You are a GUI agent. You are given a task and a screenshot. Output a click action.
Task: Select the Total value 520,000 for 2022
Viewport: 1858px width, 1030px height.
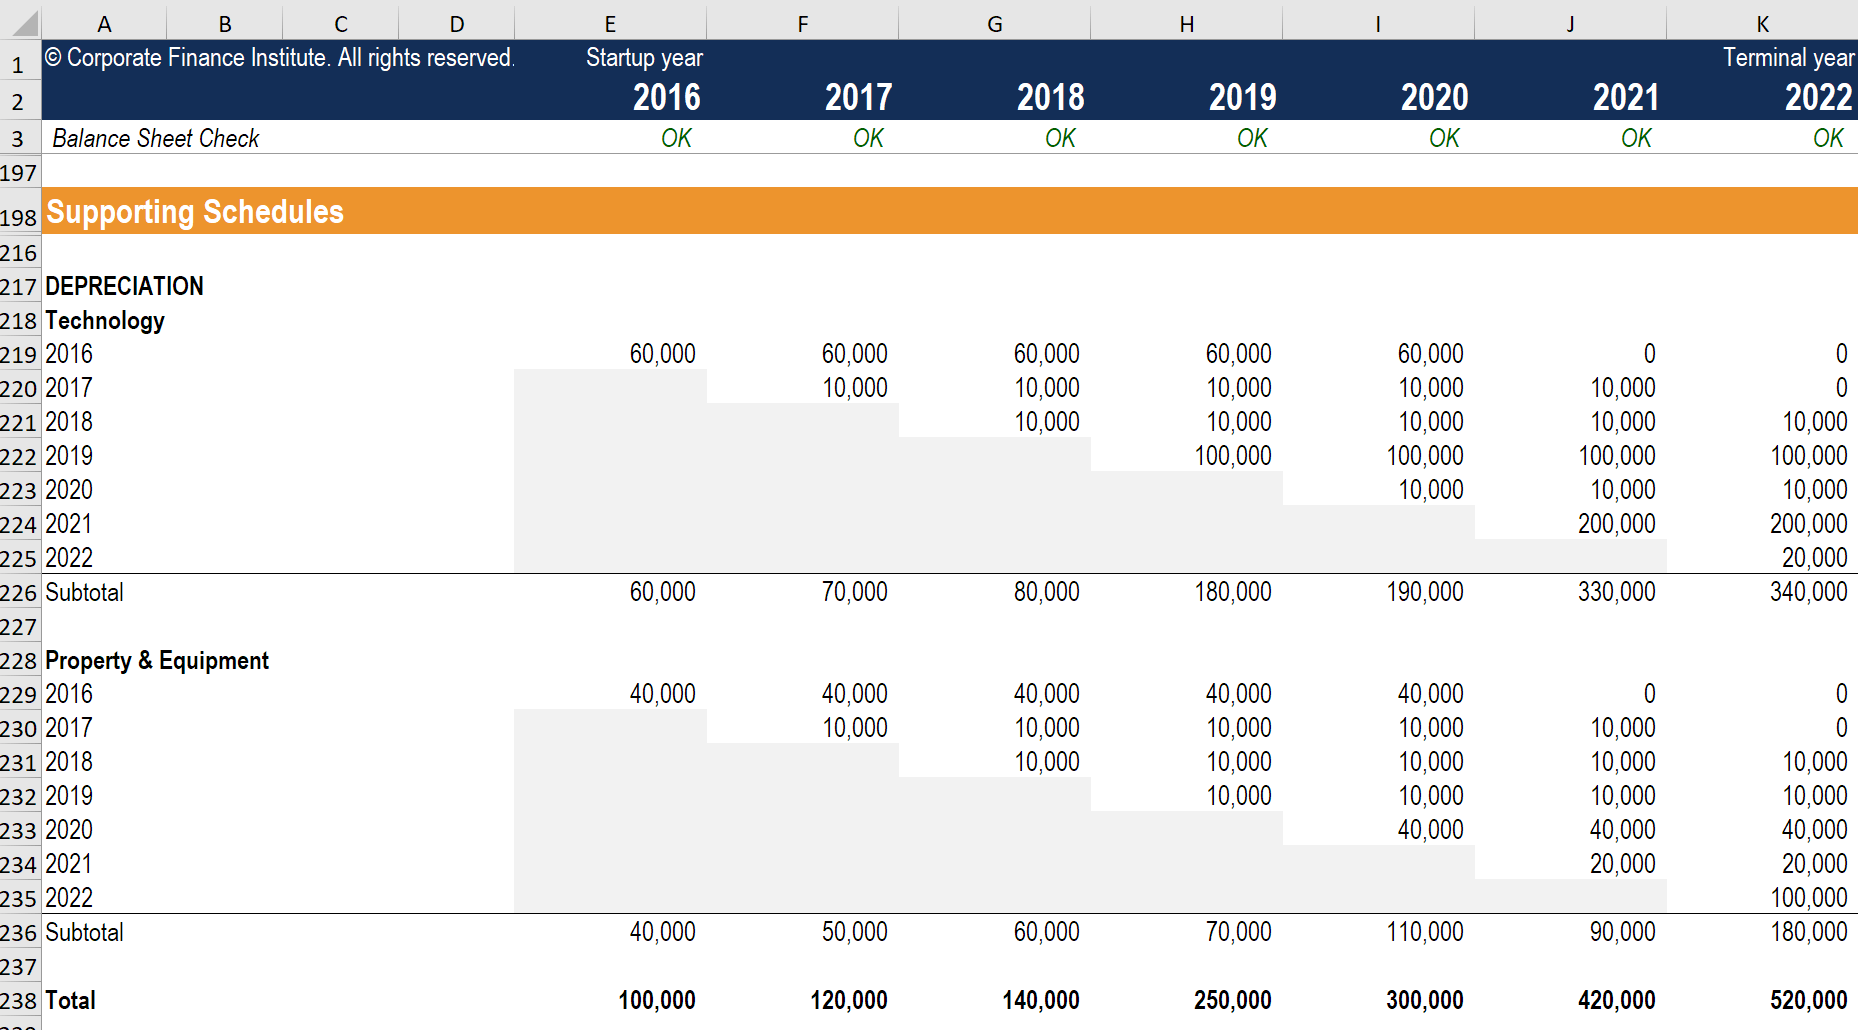(x=1808, y=1000)
